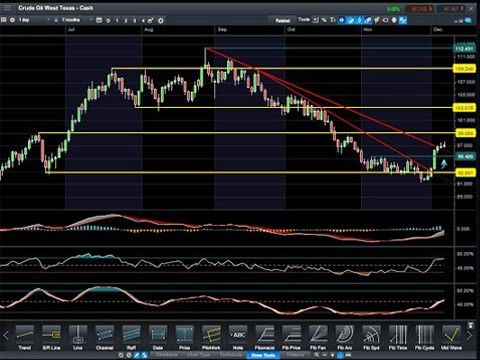Switch to the Chart Type tab
Screen dimensions: 480x360
coord(198,355)
